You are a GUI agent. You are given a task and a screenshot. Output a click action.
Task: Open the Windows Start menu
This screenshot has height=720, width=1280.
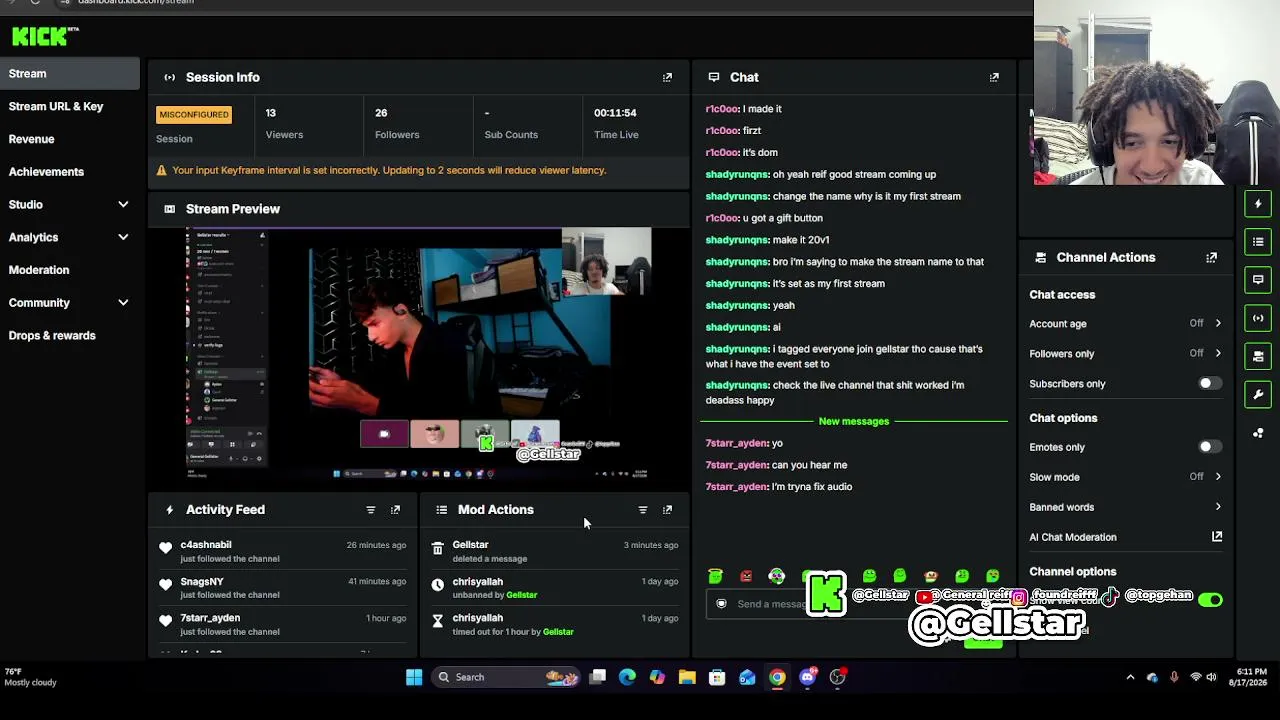tap(414, 677)
